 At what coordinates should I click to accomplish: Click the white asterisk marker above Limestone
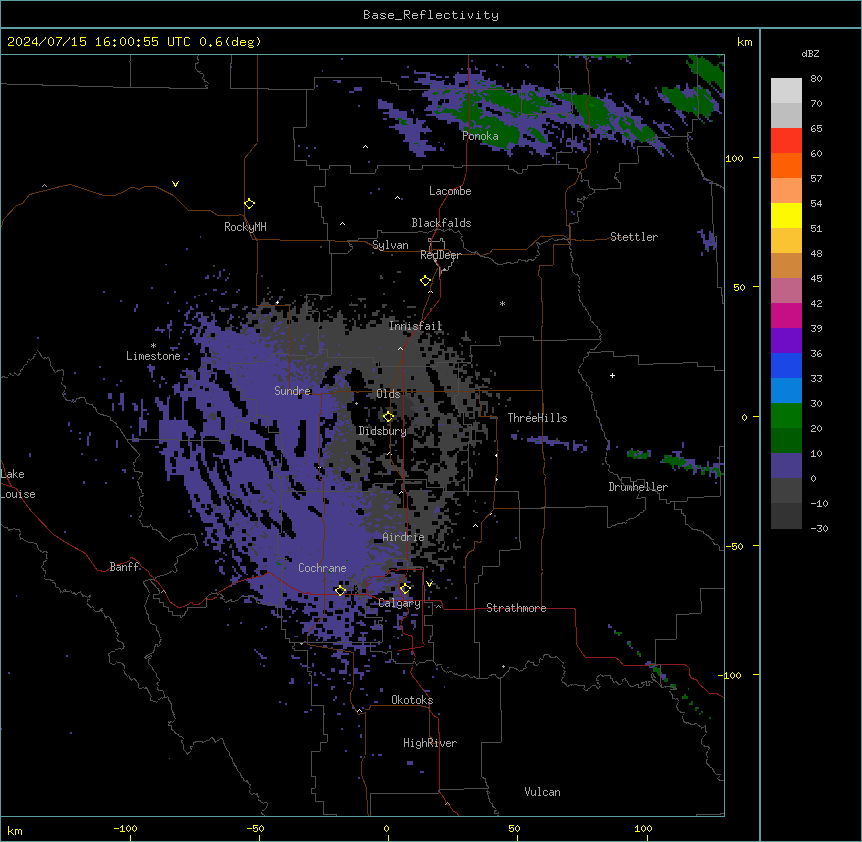point(153,346)
